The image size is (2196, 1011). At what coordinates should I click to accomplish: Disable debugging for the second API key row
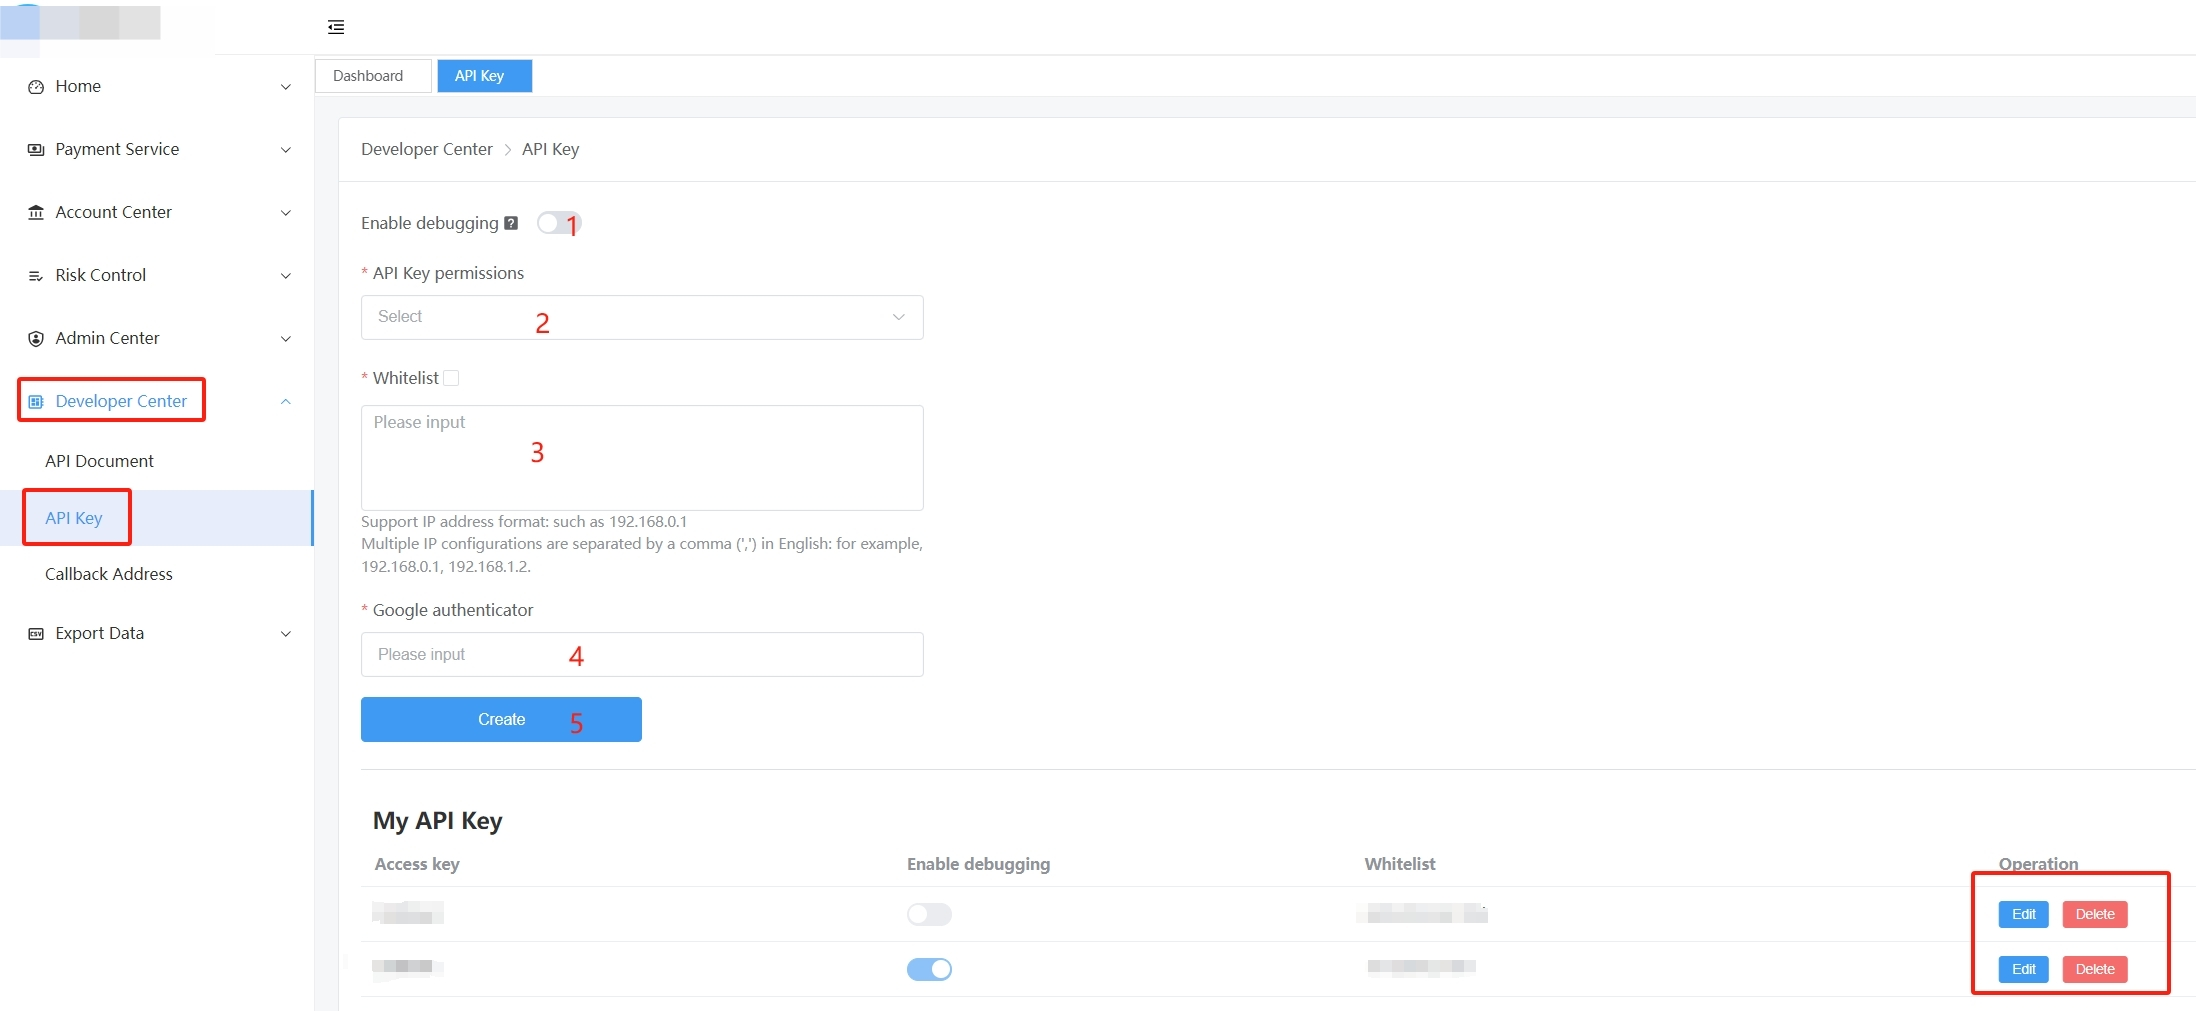[x=929, y=968]
